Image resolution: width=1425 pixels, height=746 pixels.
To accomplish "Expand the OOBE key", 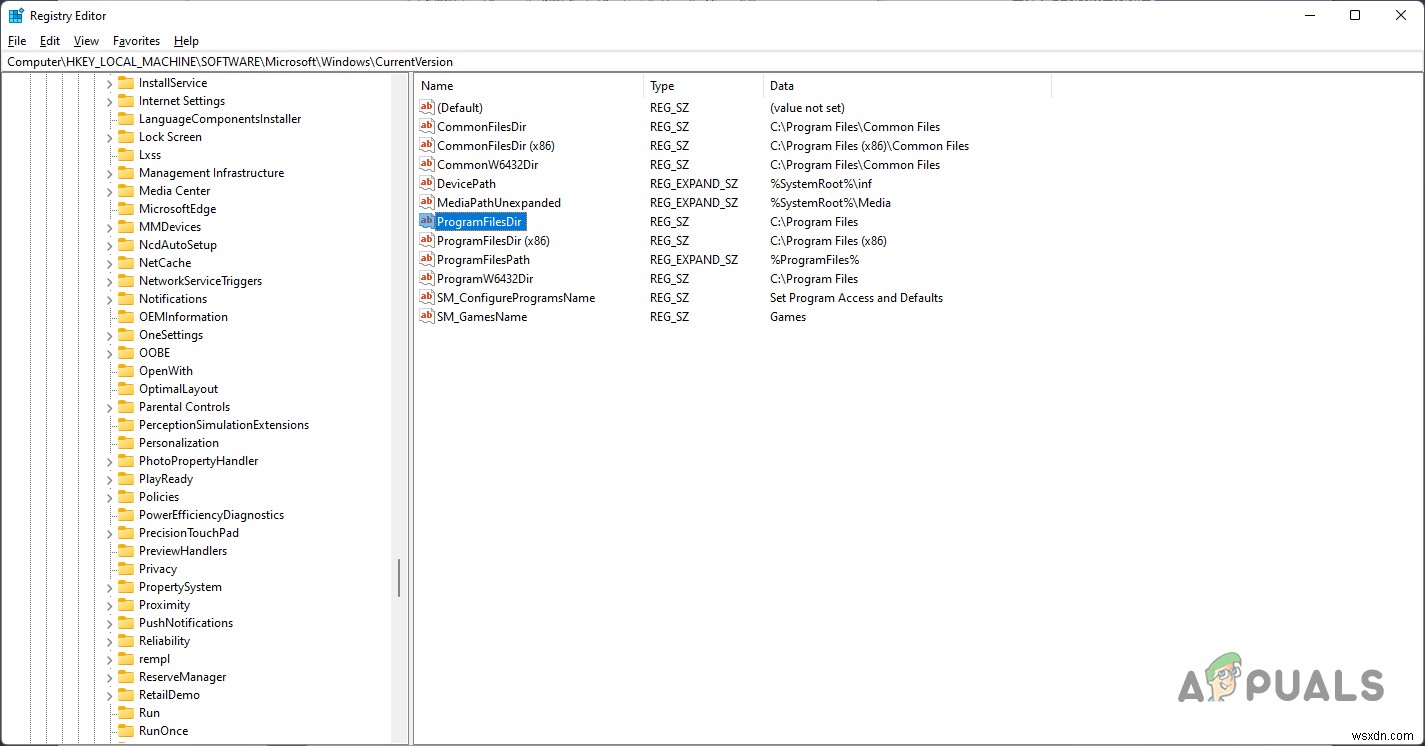I will click(x=110, y=353).
